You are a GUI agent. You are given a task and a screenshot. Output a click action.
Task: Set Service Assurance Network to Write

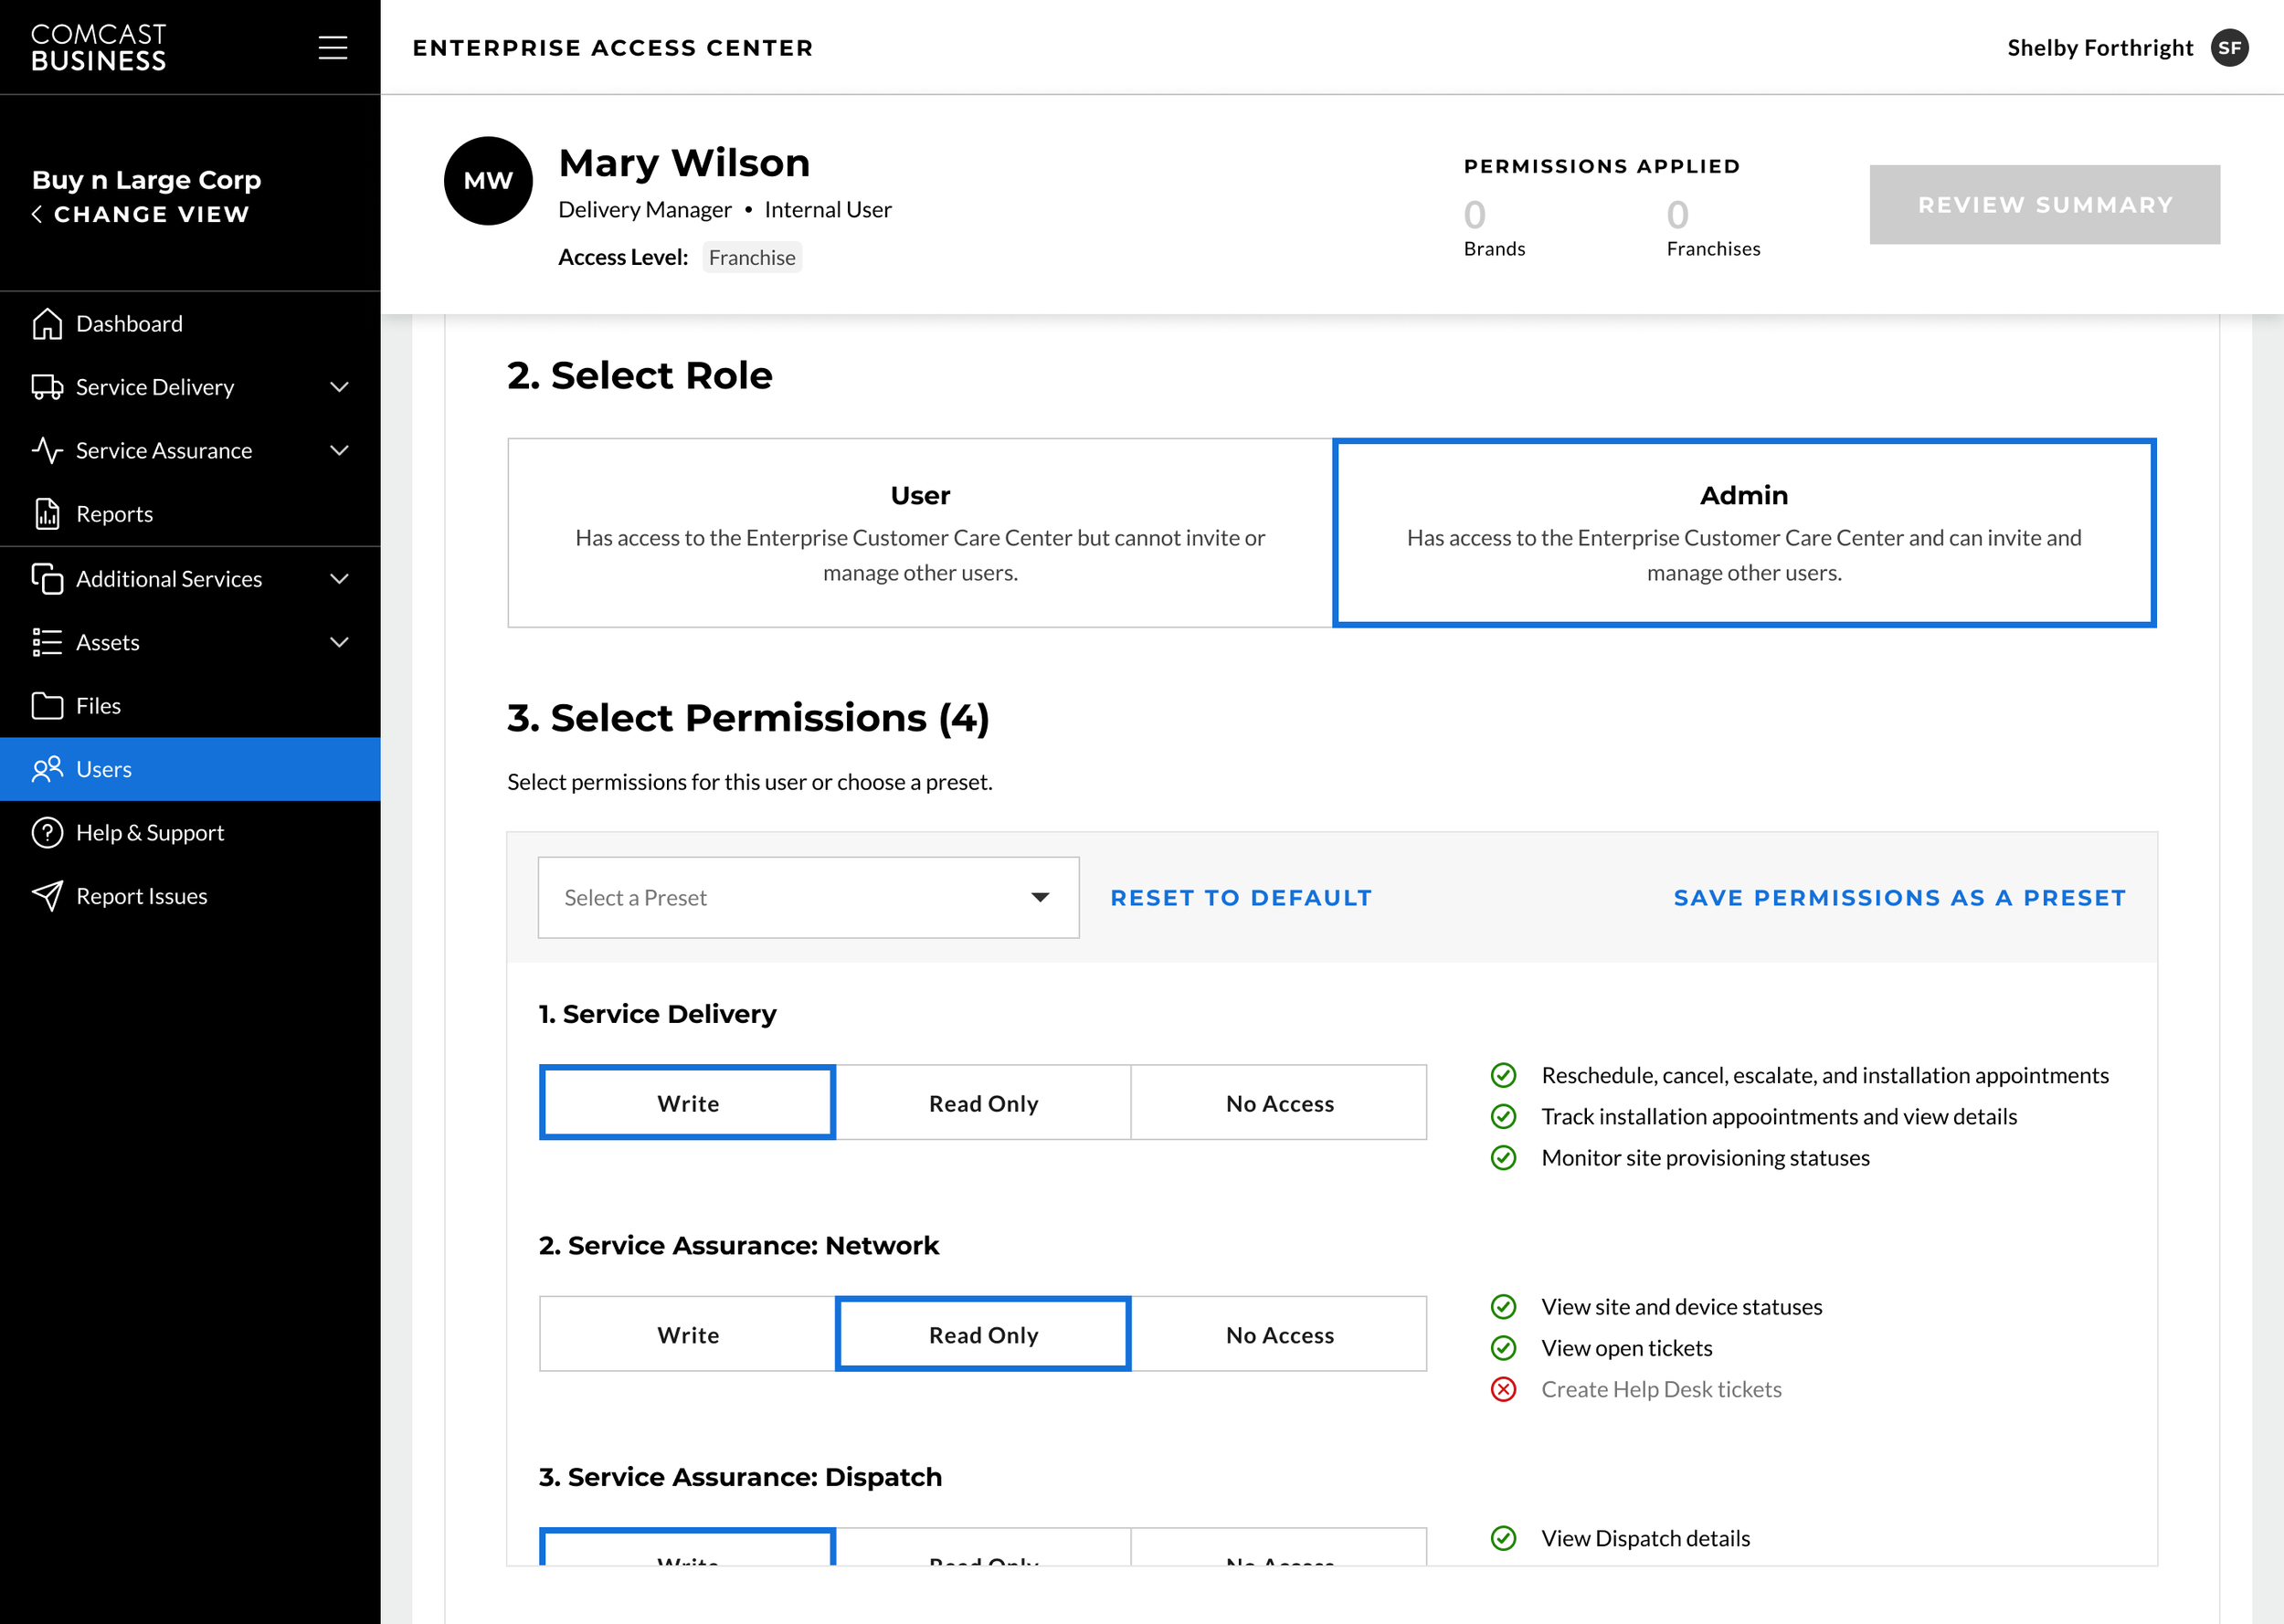(x=687, y=1335)
